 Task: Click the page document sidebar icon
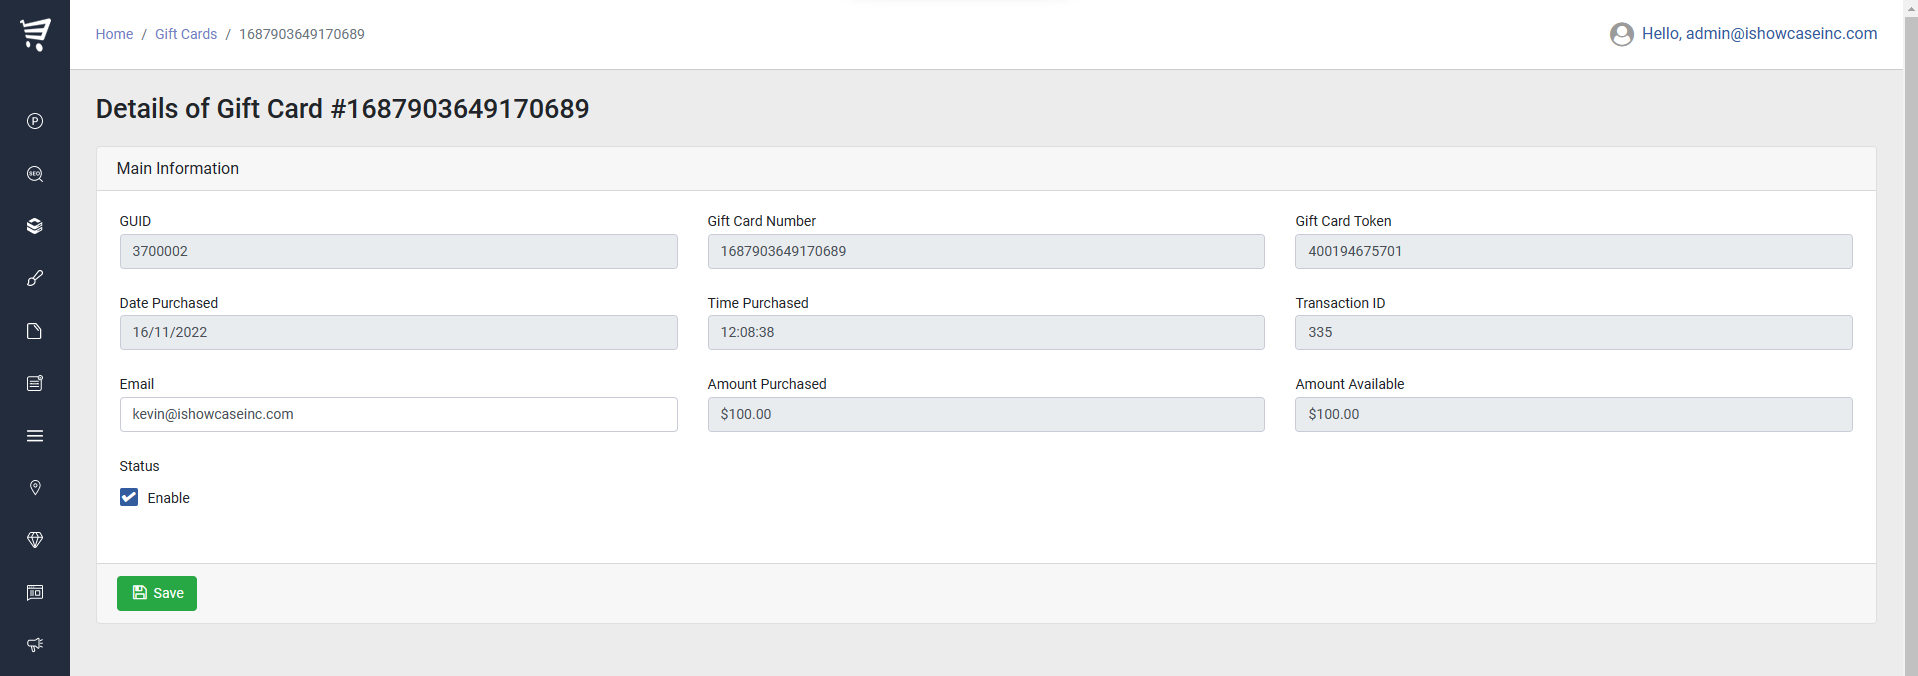(x=35, y=331)
